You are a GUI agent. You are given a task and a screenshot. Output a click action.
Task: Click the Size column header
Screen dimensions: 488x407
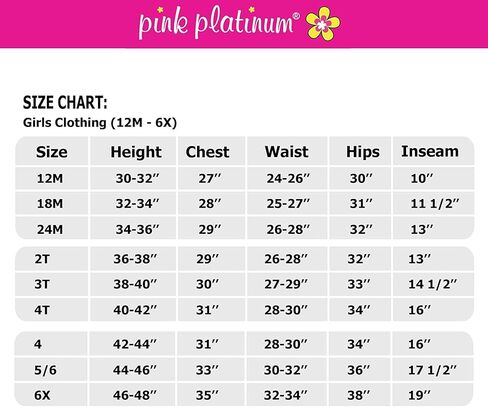tap(52, 152)
